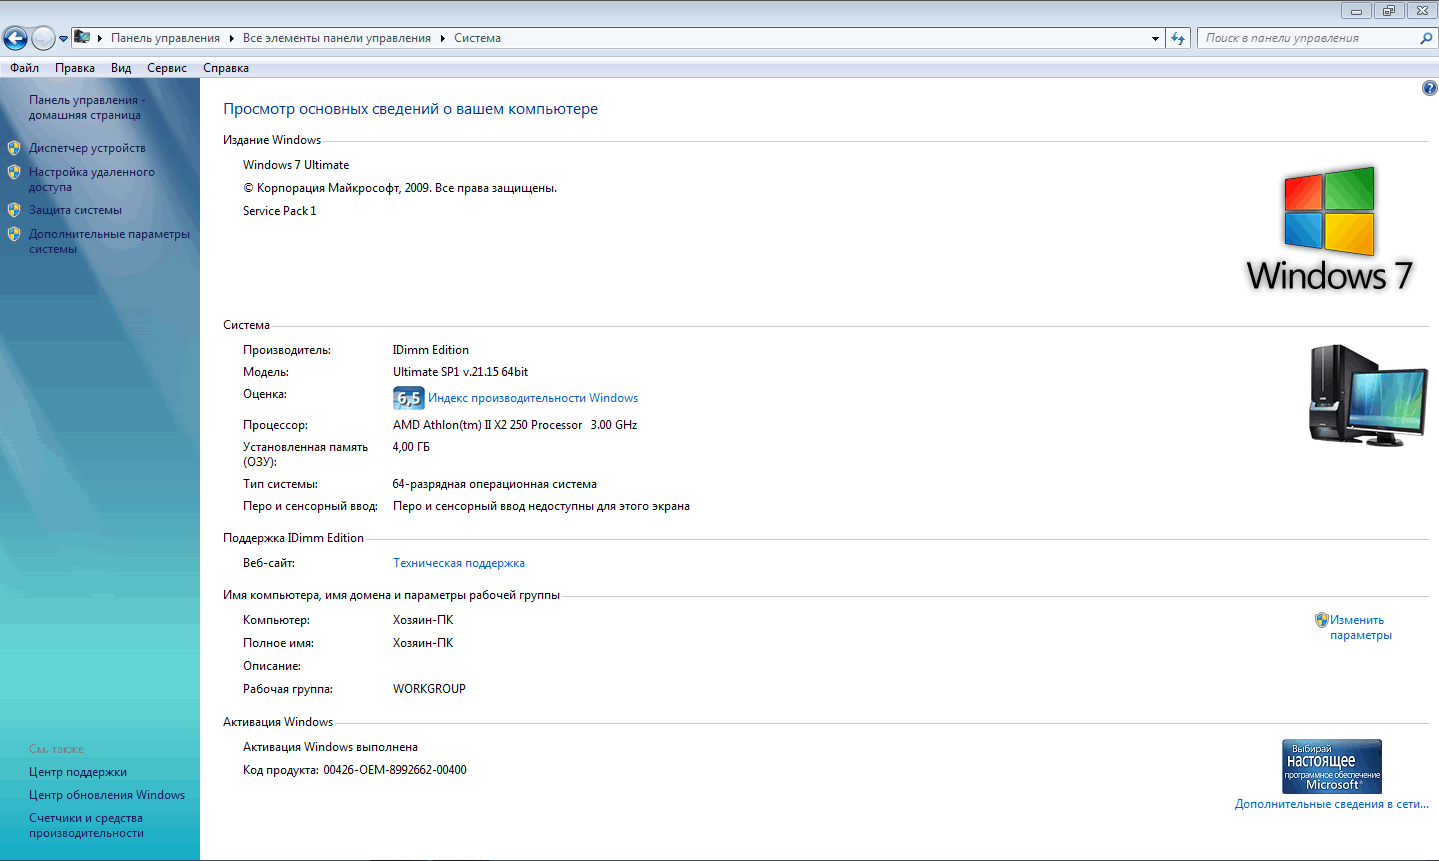Click the Панель управления breadcrumb
Viewport: 1439px width, 861px height.
pyautogui.click(x=165, y=38)
